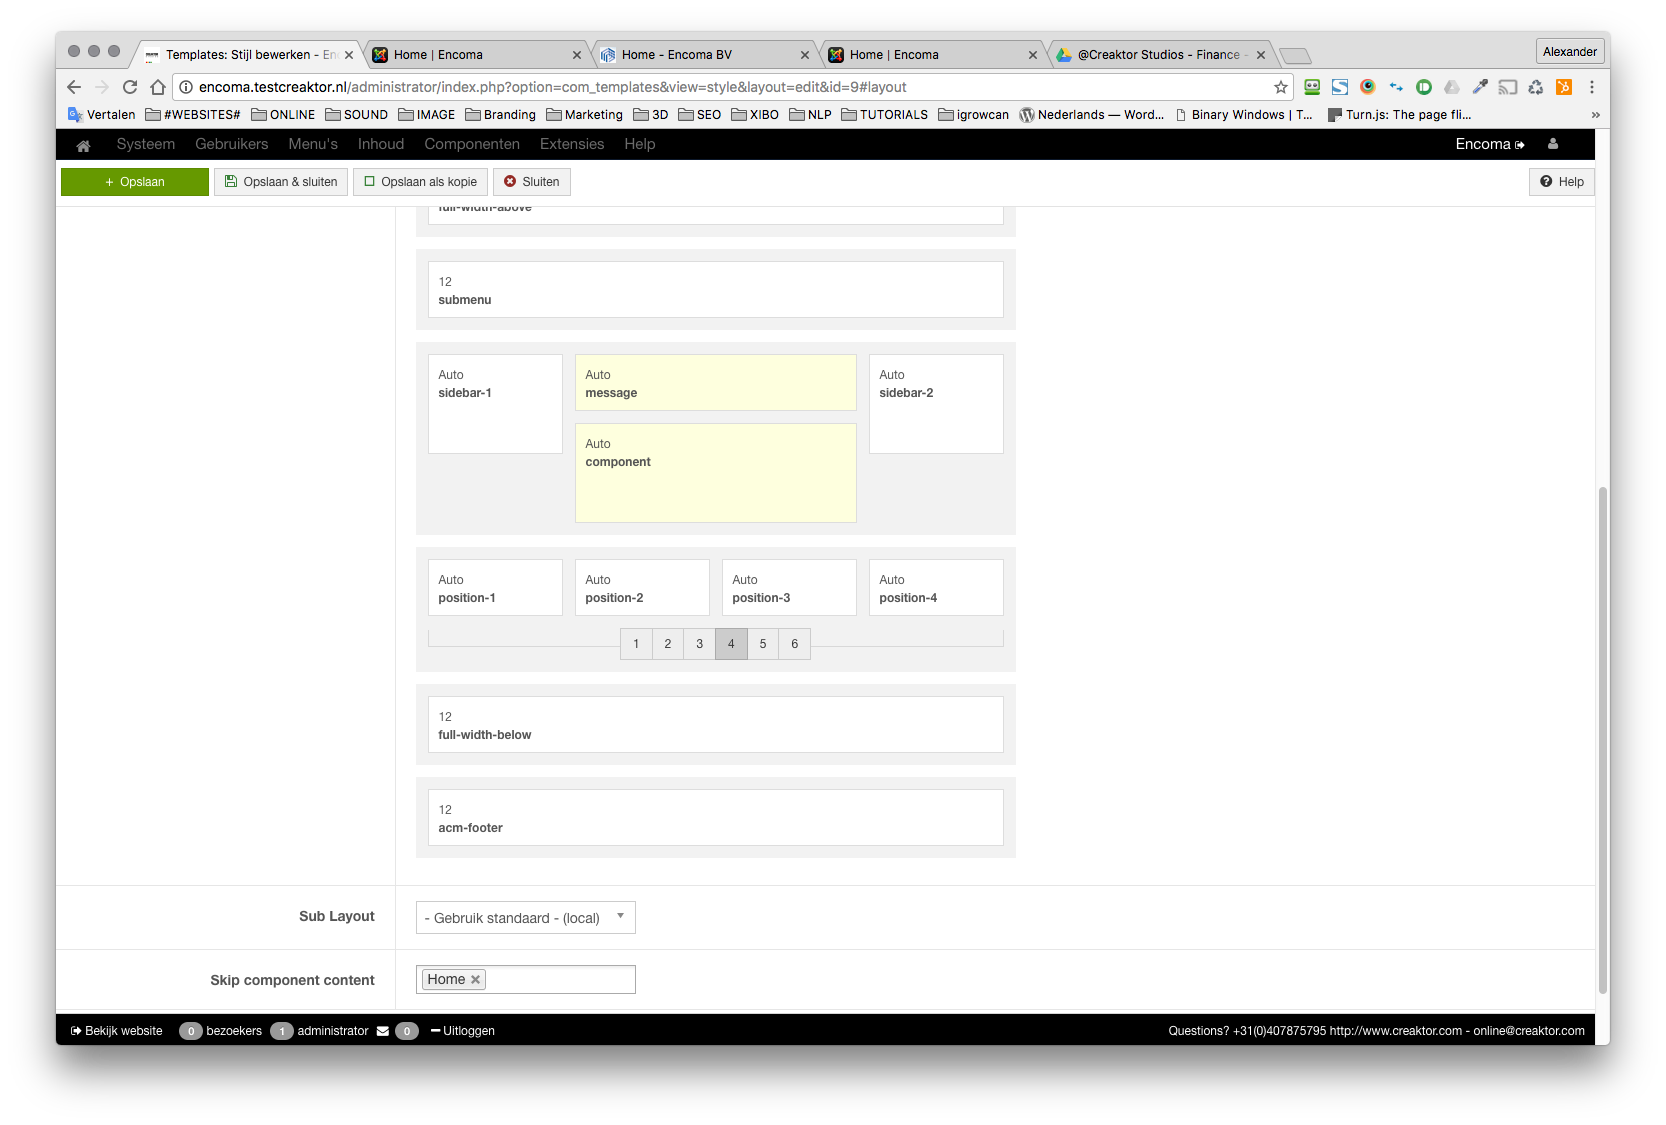
Task: Click the mail envelope icon in footer
Action: pos(383,1031)
